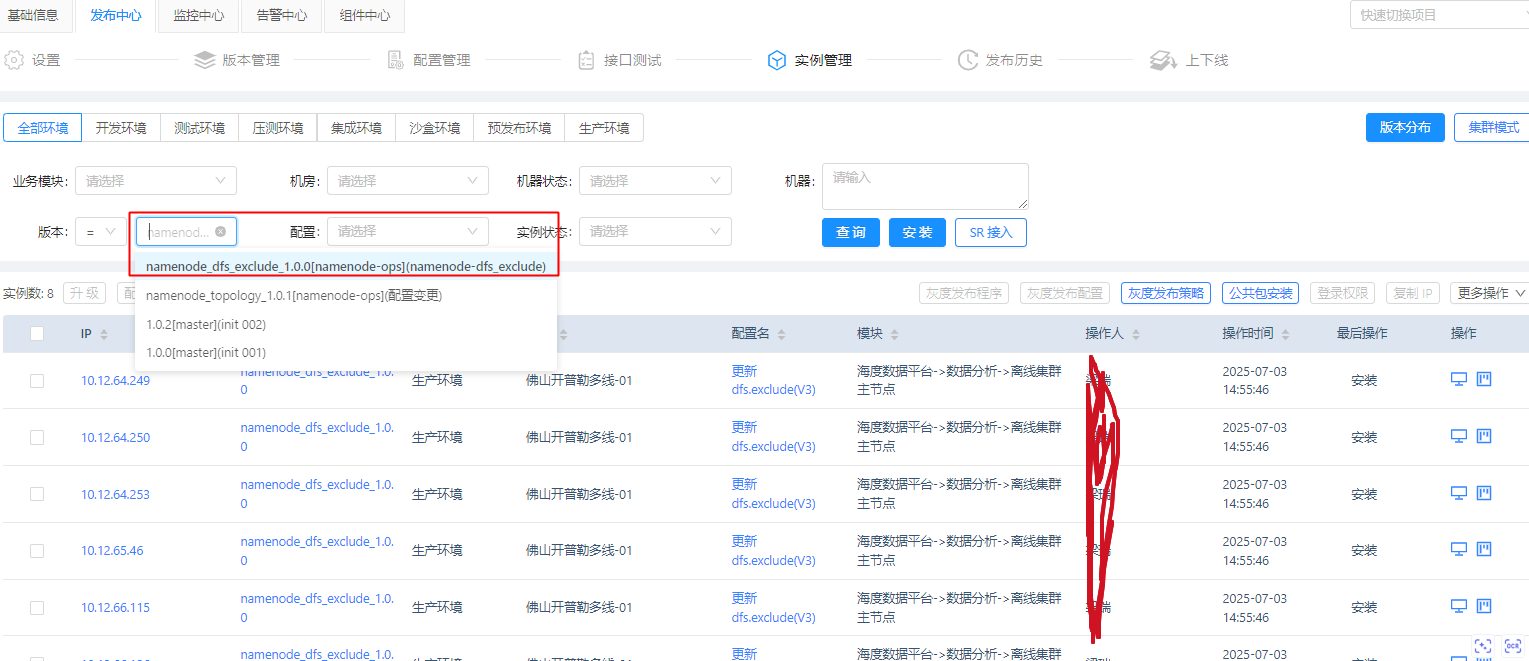This screenshot has width=1529, height=661.
Task: Go to the 版本管理 step icon
Action: [205, 60]
